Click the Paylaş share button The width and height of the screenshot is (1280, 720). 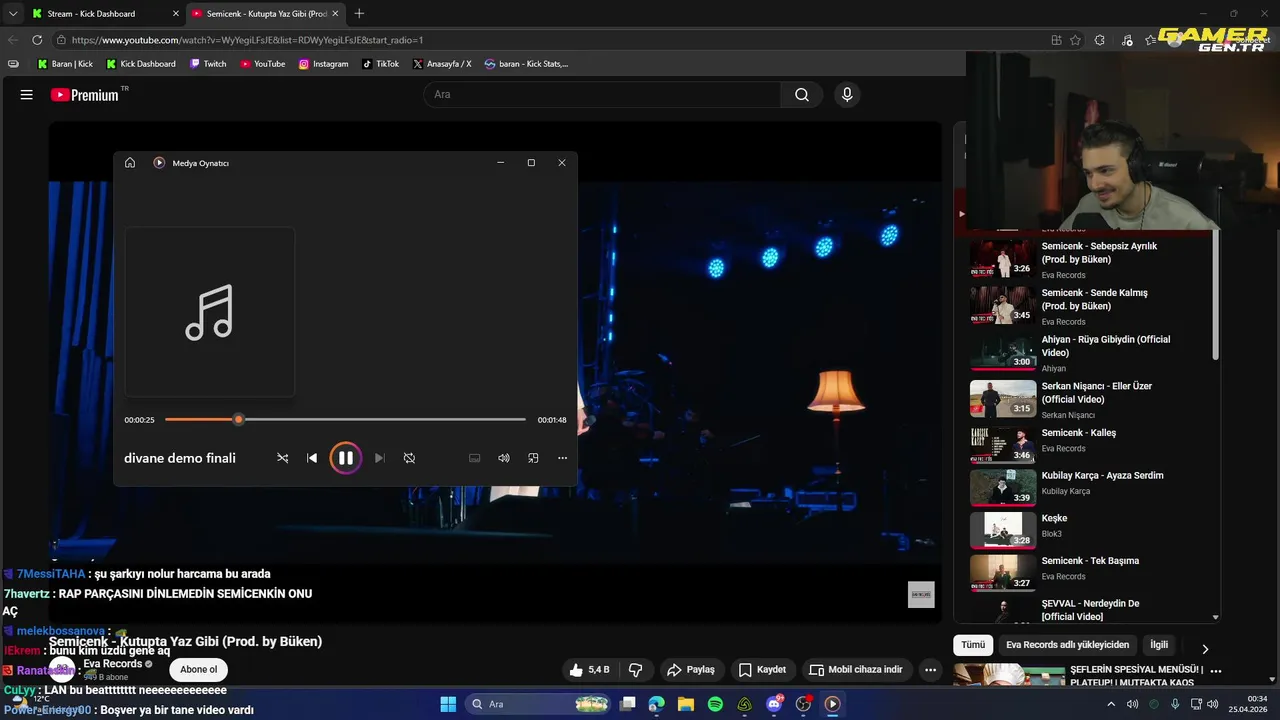[691, 670]
